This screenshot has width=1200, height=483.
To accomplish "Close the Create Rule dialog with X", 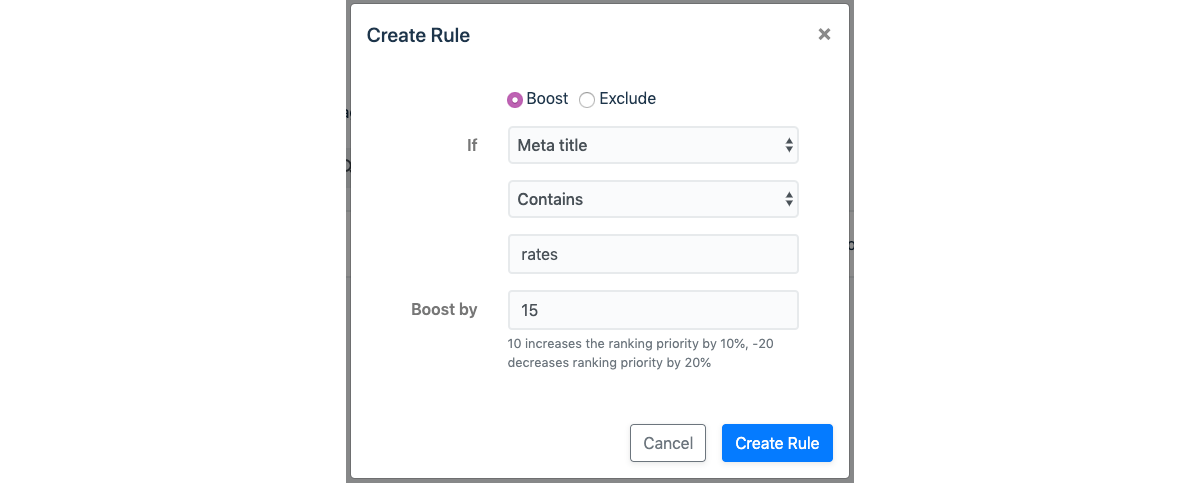I will (824, 34).
